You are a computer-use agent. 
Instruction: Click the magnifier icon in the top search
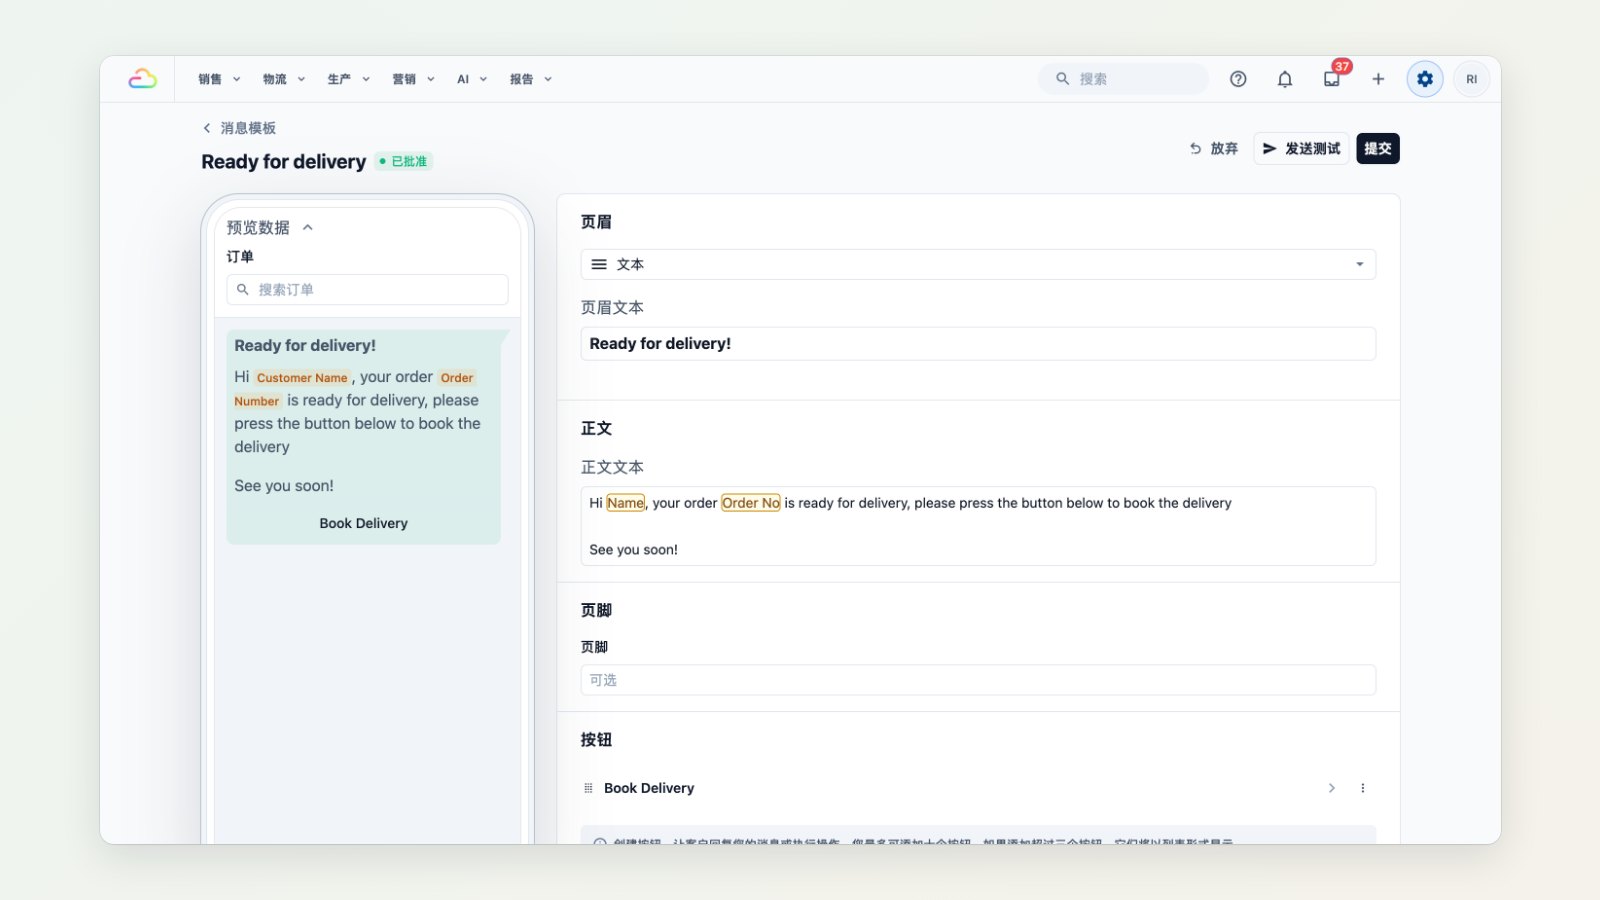1062,79
